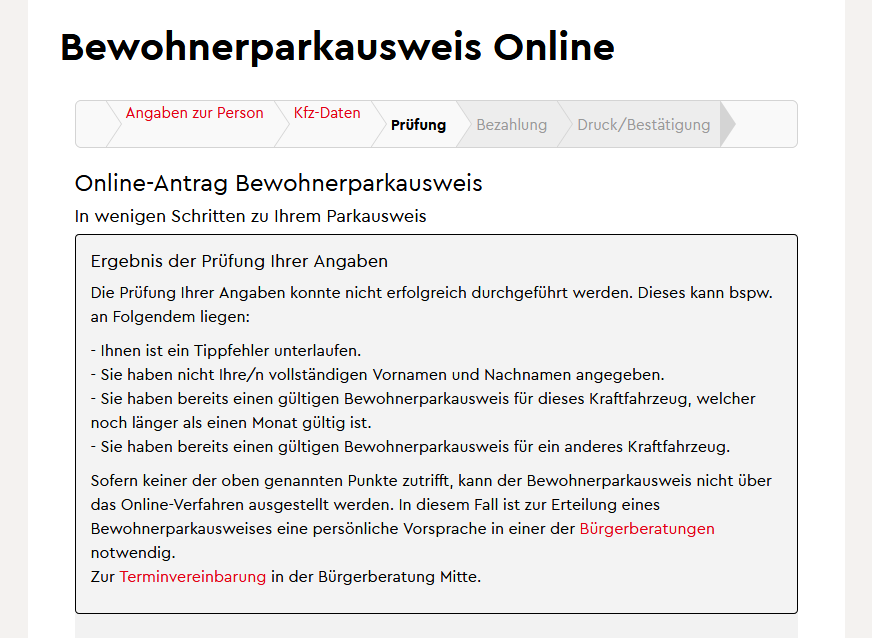Click the sentence starting Die Prüfung Ihrer Angaben
Viewport: 872px width, 638px height.
pos(430,294)
